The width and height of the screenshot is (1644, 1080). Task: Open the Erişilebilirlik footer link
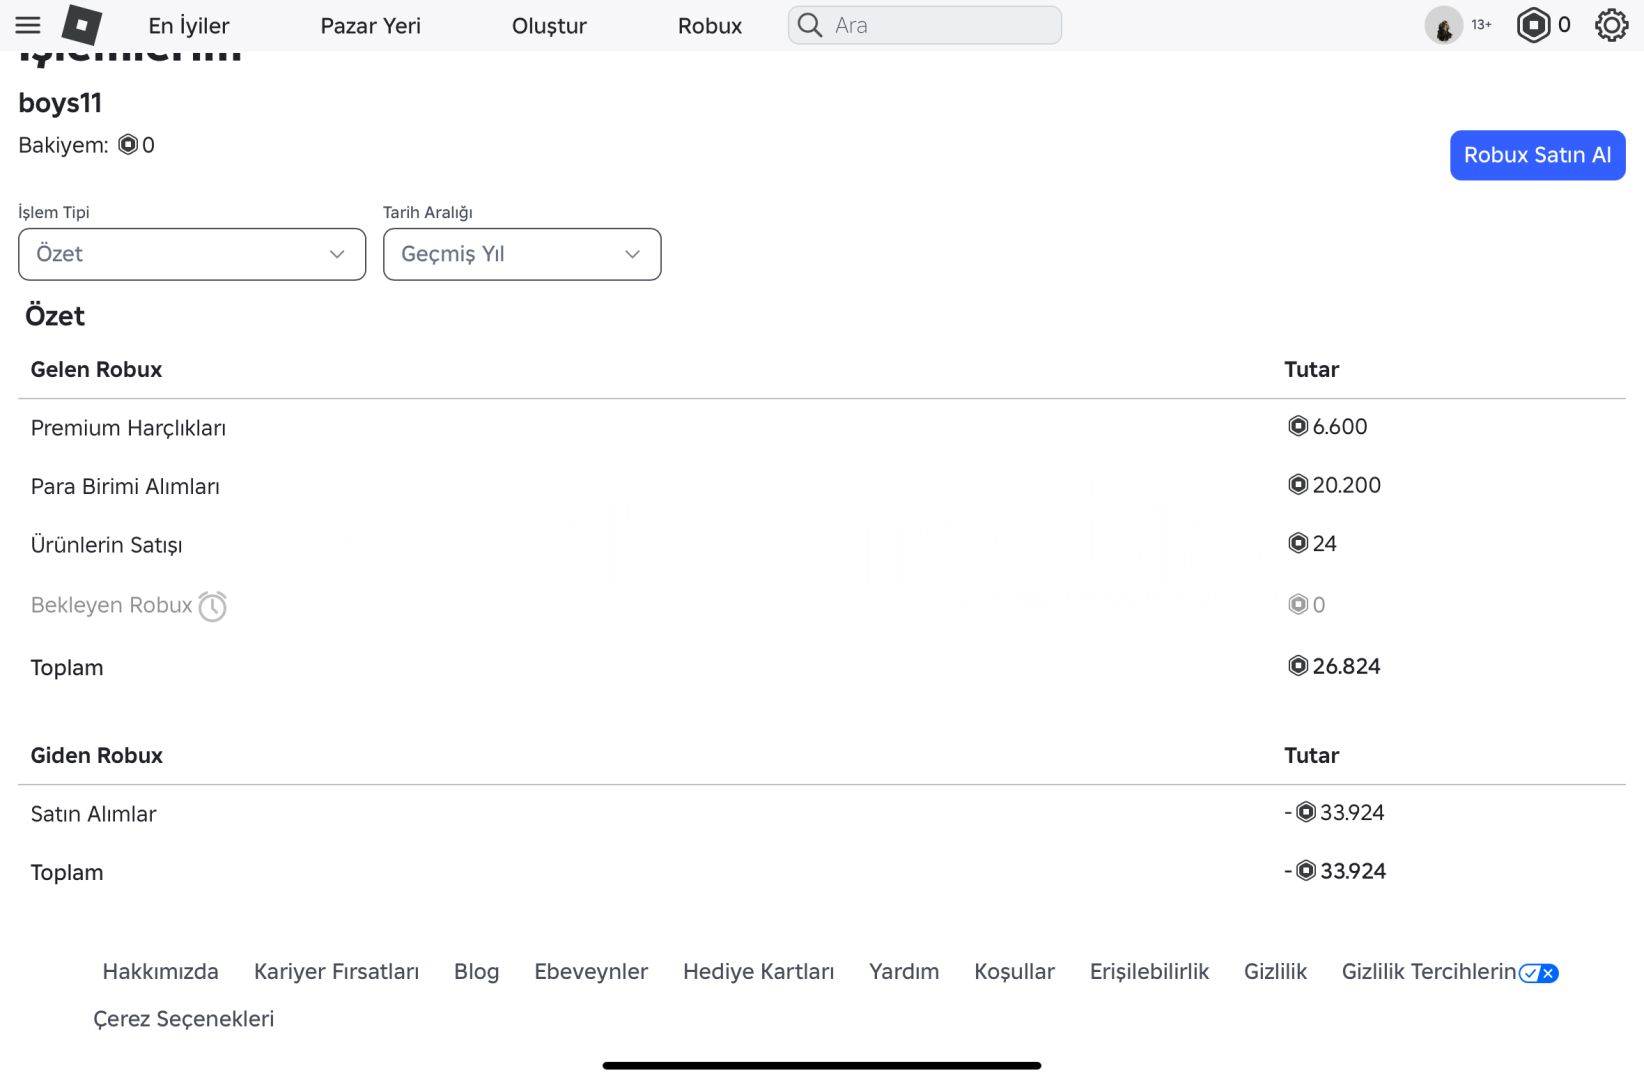coord(1149,972)
